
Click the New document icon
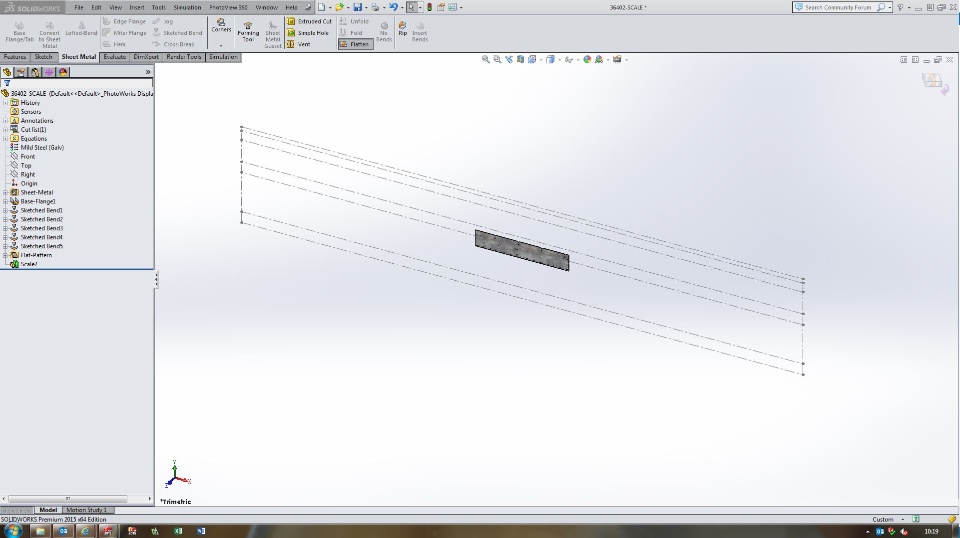[321, 7]
